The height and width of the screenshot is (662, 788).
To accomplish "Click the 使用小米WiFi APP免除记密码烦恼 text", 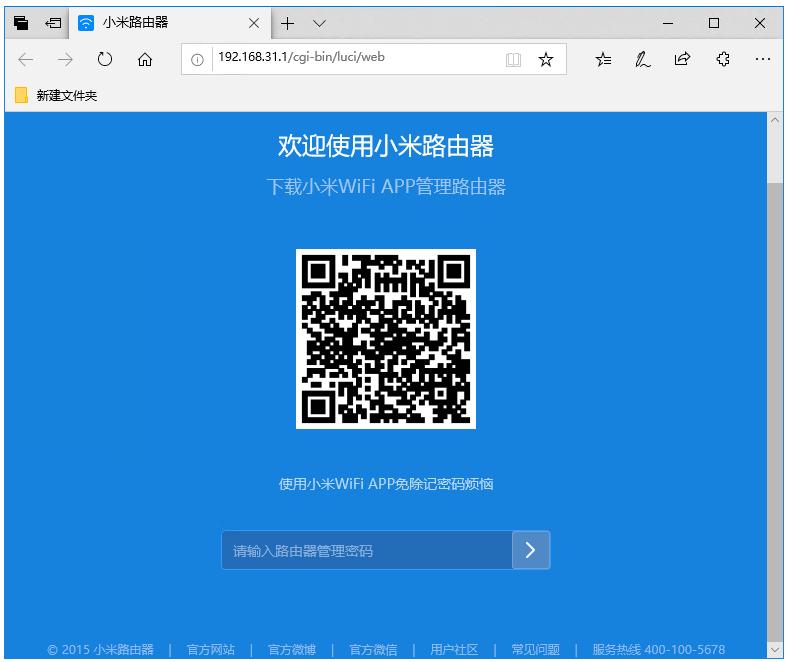I will coord(386,484).
